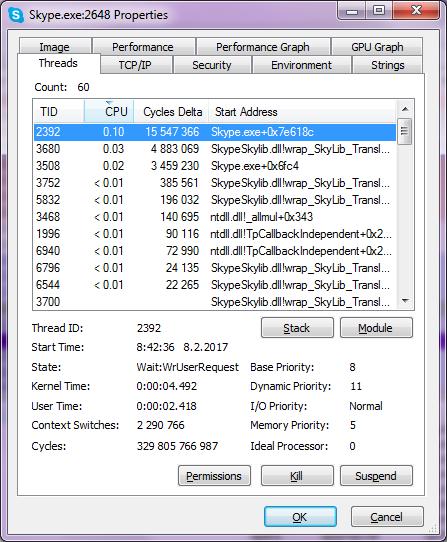Open the TCP/IP tab
Screen dimensions: 447x542
point(136,65)
